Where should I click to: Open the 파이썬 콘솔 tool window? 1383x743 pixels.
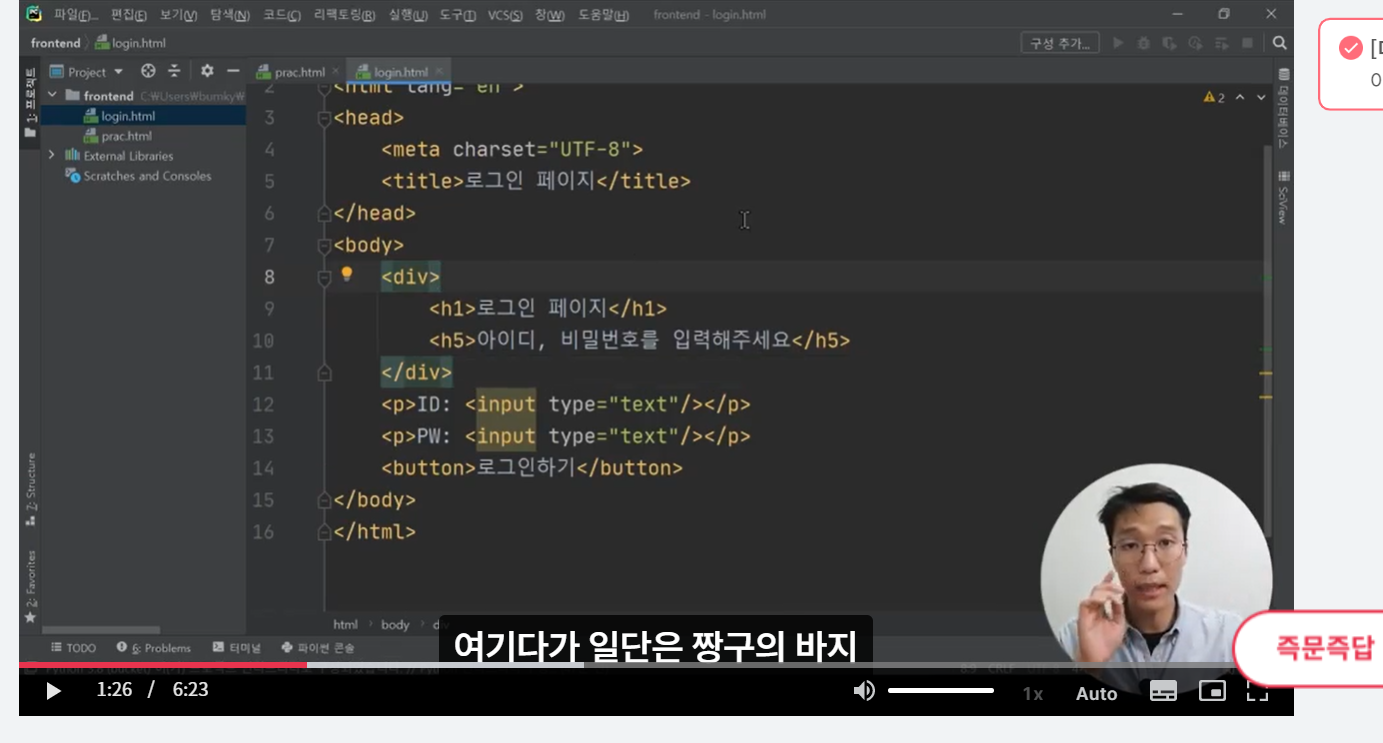coord(320,648)
